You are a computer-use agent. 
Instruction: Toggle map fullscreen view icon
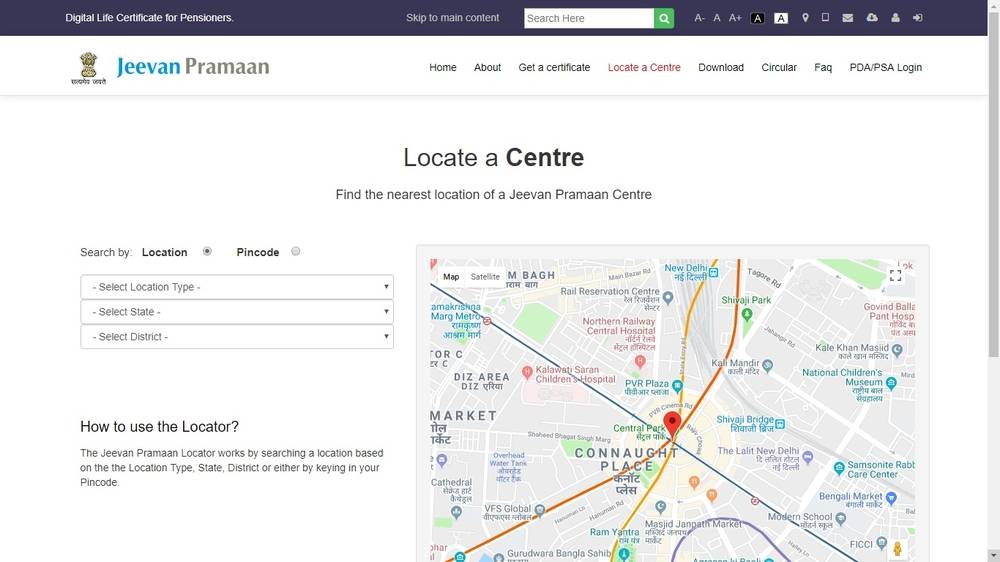895,276
